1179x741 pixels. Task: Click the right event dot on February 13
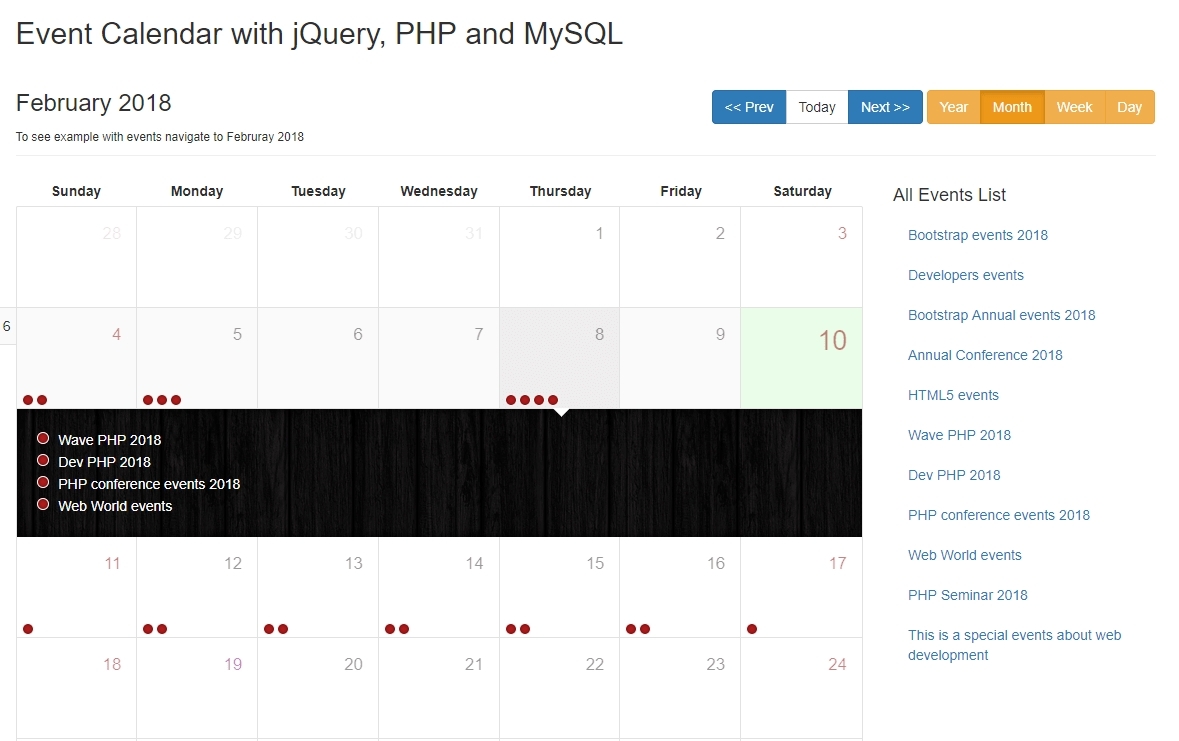click(x=283, y=629)
